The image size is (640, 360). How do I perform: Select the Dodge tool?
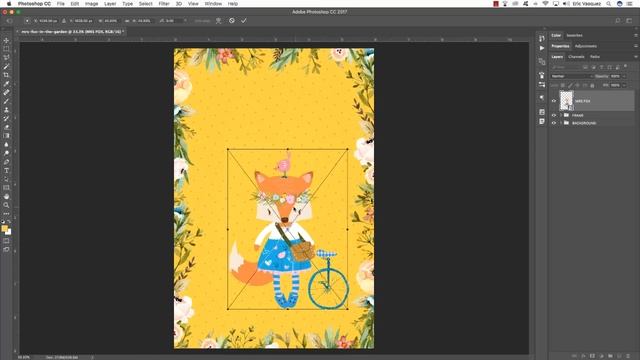tap(6, 153)
